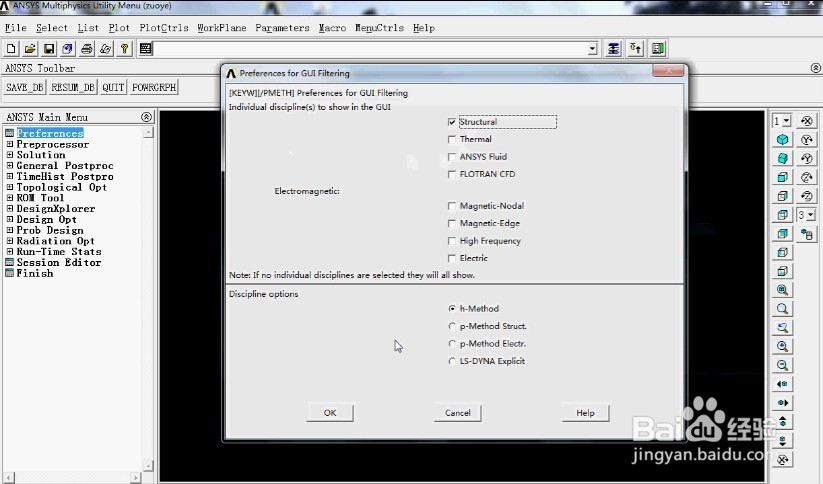Open the Select menu

(51, 28)
